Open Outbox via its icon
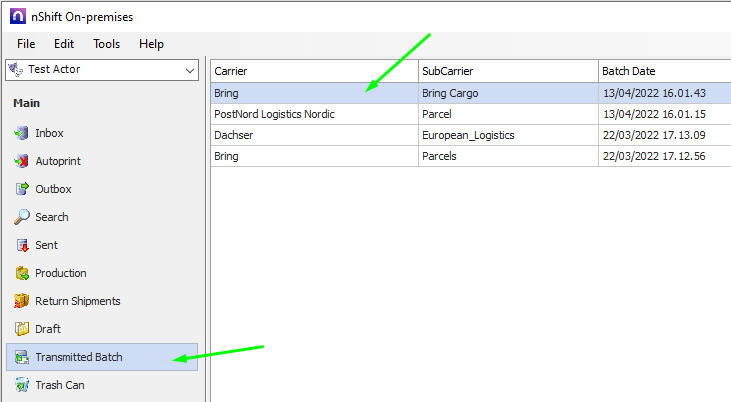This screenshot has width=731, height=402. point(22,189)
